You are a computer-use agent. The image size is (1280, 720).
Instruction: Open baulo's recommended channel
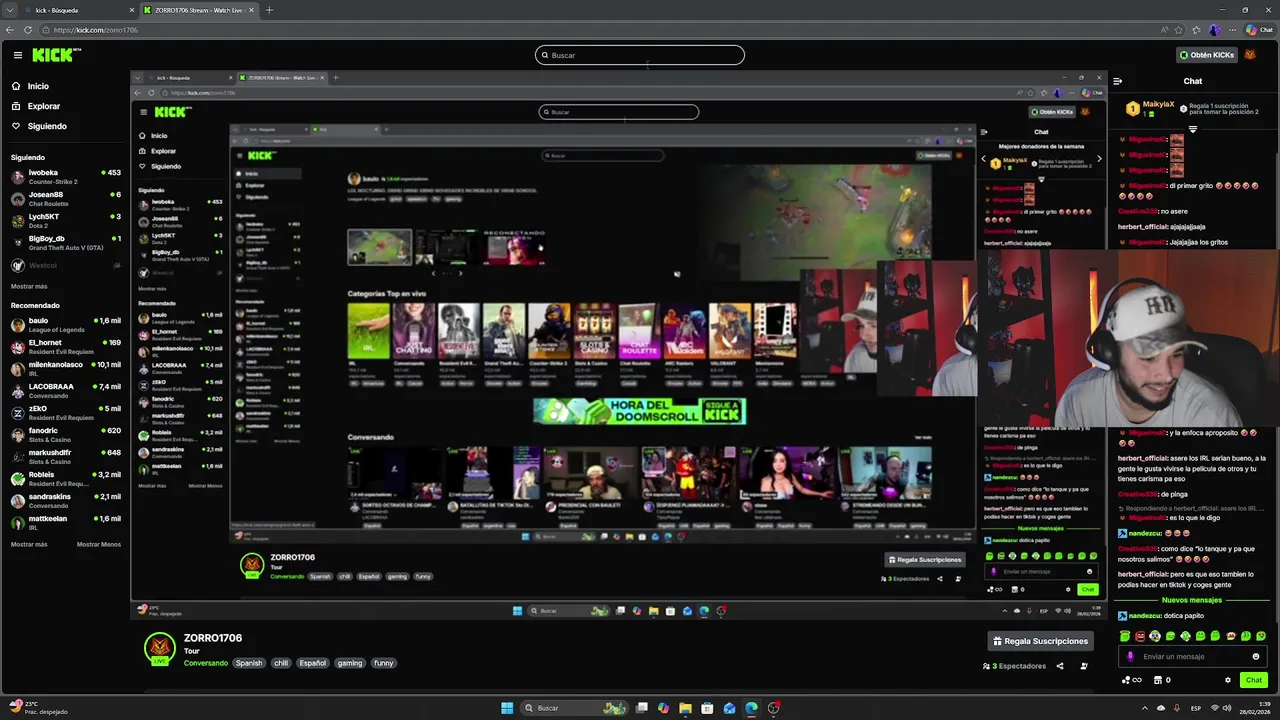tap(65, 324)
